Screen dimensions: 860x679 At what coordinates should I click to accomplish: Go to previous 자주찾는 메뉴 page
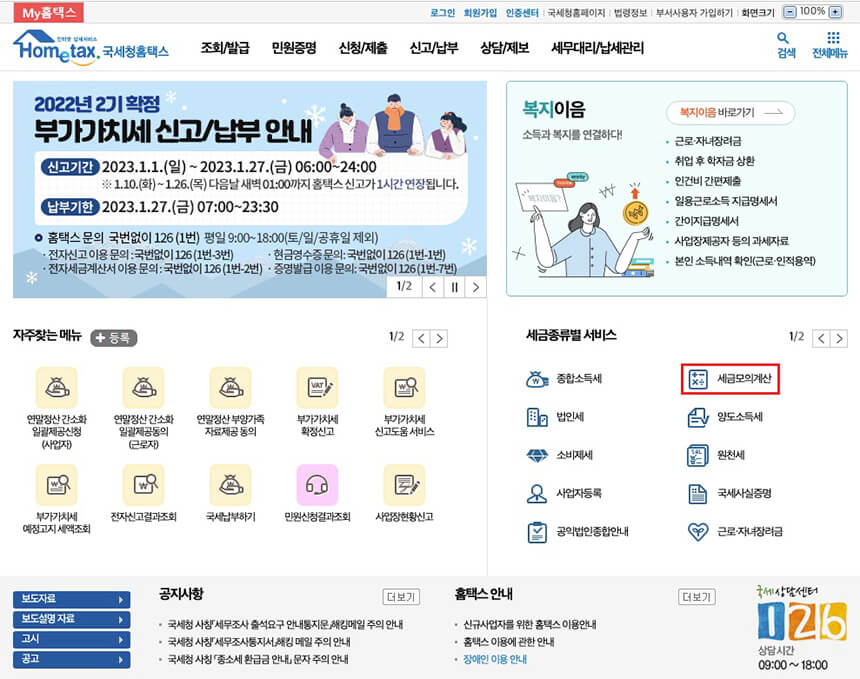pyautogui.click(x=421, y=337)
